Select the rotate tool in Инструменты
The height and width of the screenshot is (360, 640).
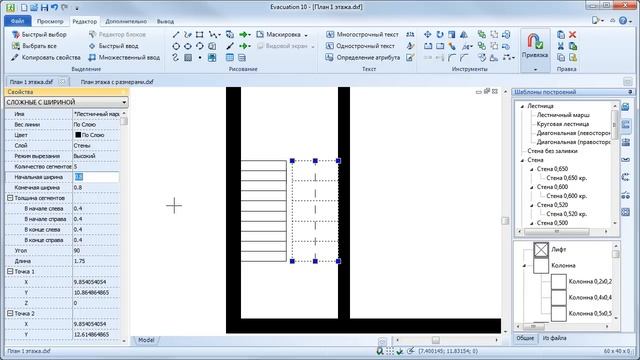[440, 35]
